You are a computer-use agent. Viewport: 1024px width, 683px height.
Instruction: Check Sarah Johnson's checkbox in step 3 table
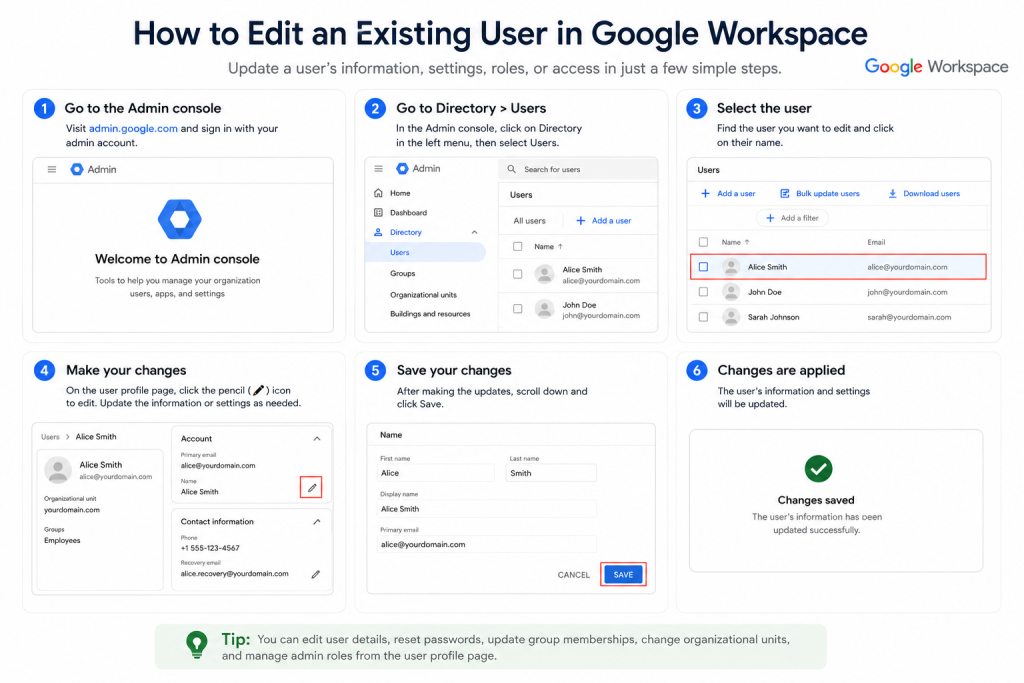(703, 317)
